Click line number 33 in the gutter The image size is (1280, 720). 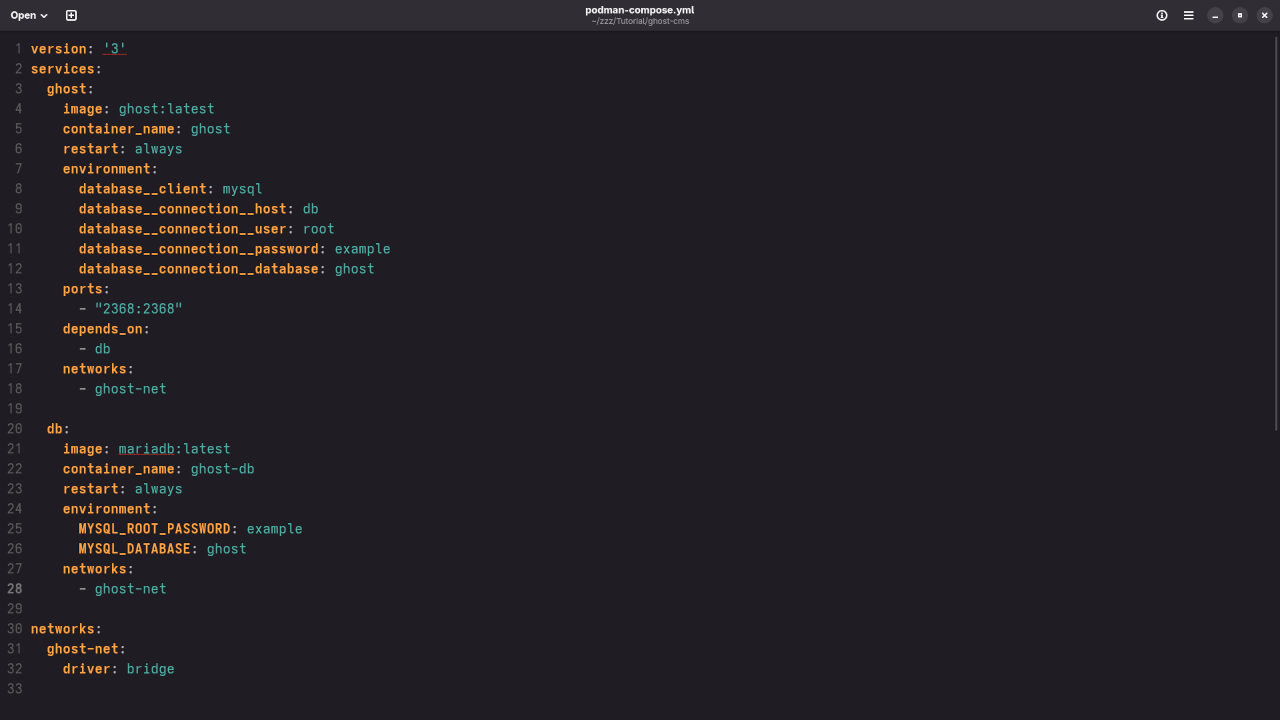(x=14, y=689)
